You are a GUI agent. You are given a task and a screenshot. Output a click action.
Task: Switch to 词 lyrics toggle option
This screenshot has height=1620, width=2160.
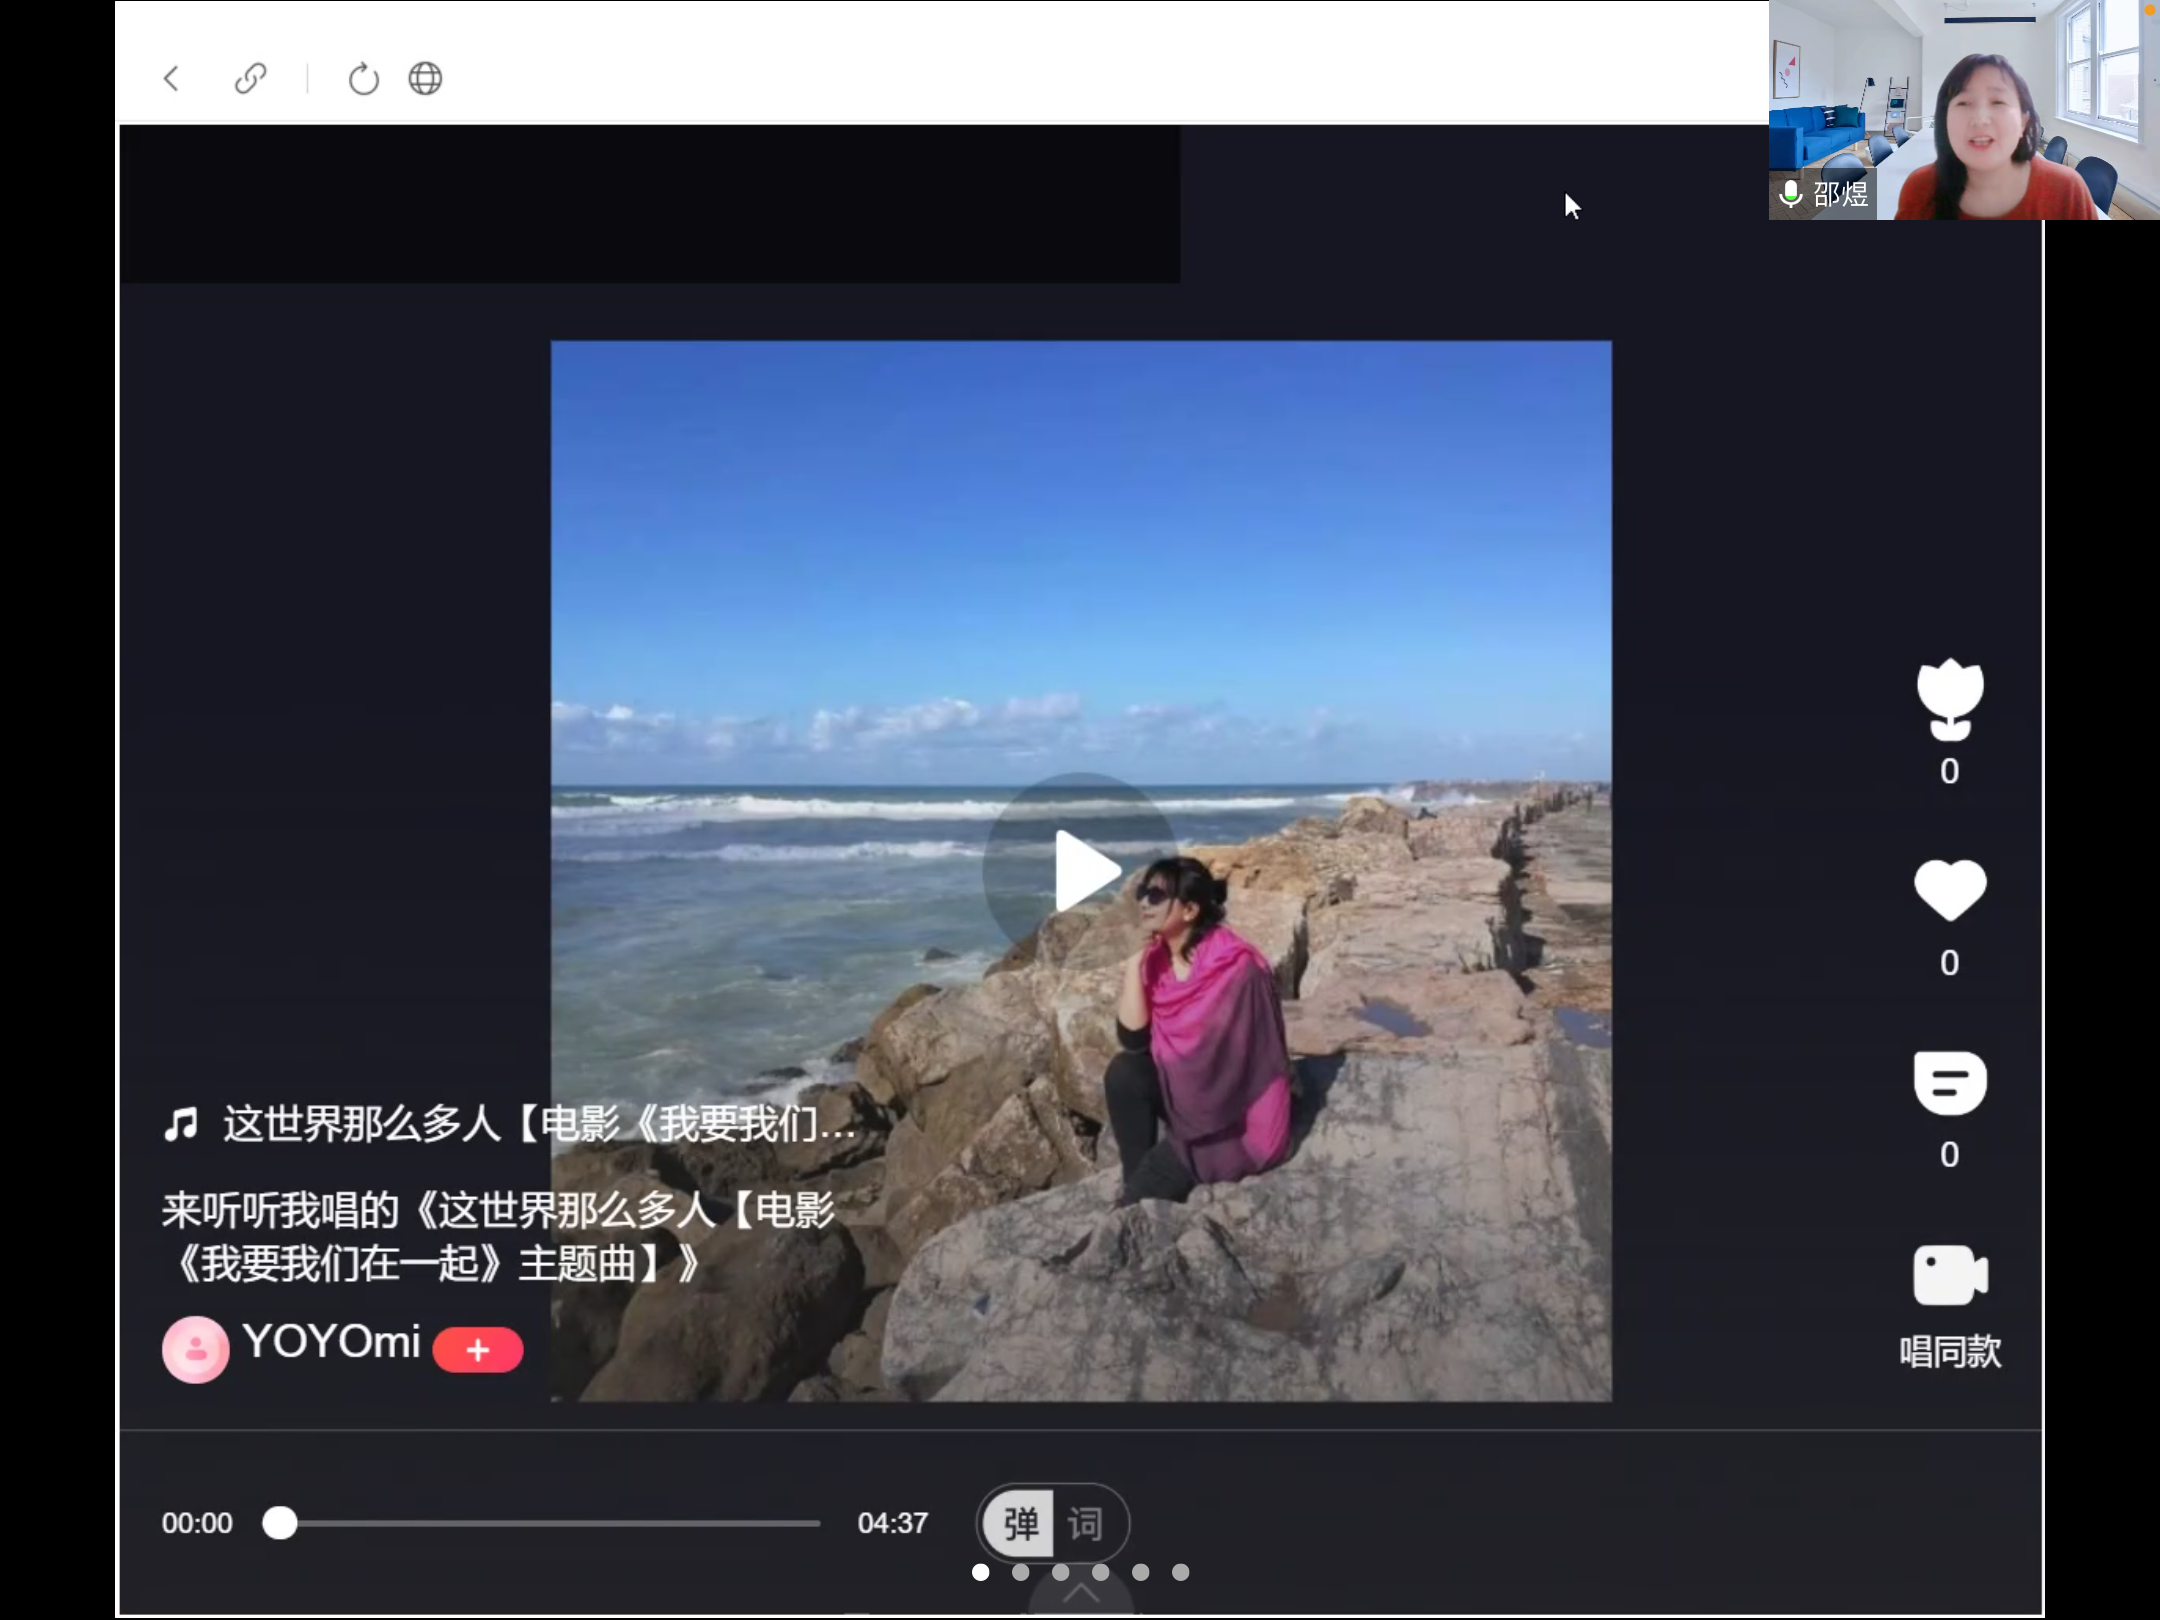pyautogui.click(x=1086, y=1523)
